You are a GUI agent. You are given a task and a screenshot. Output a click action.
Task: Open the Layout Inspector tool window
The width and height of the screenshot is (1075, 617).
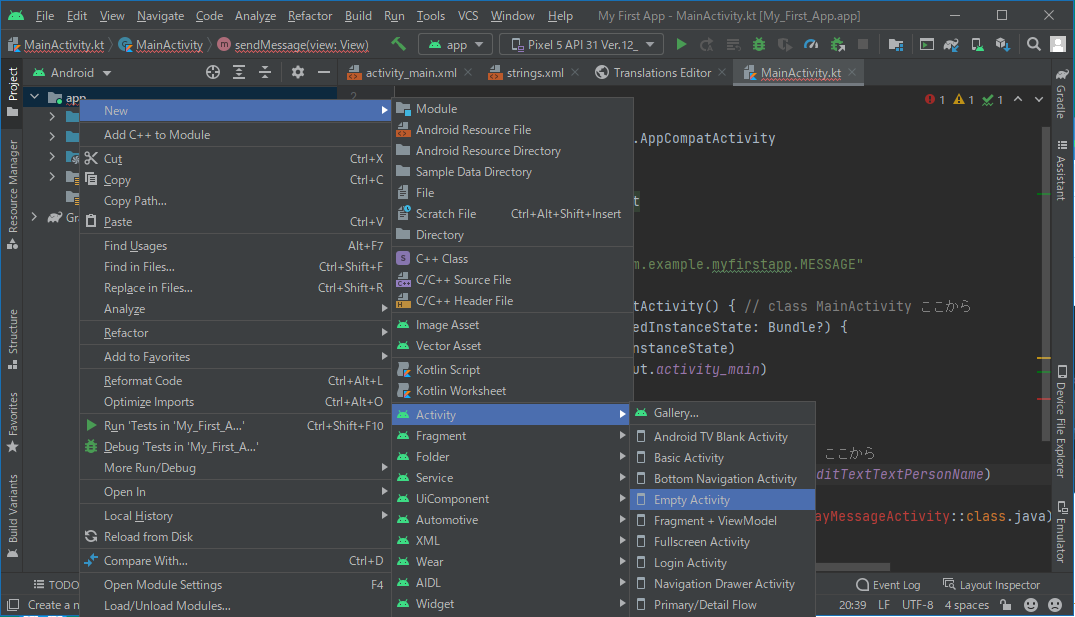click(x=991, y=585)
